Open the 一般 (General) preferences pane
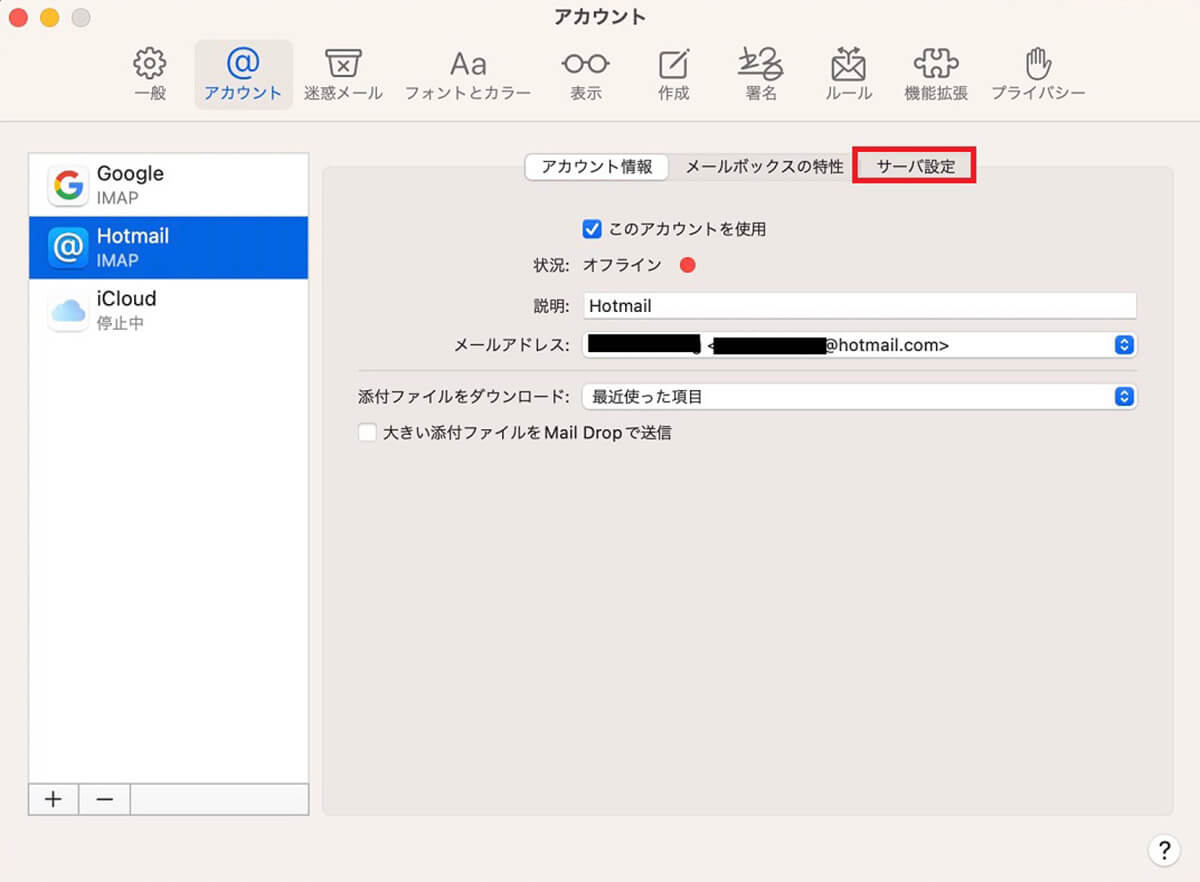This screenshot has height=882, width=1200. pos(150,75)
